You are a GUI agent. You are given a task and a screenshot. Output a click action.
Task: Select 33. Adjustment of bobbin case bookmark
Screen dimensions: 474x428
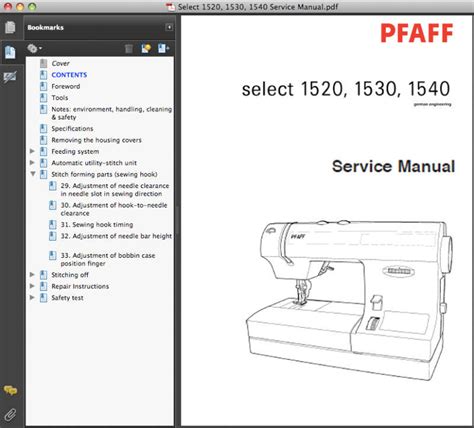pyautogui.click(x=108, y=259)
